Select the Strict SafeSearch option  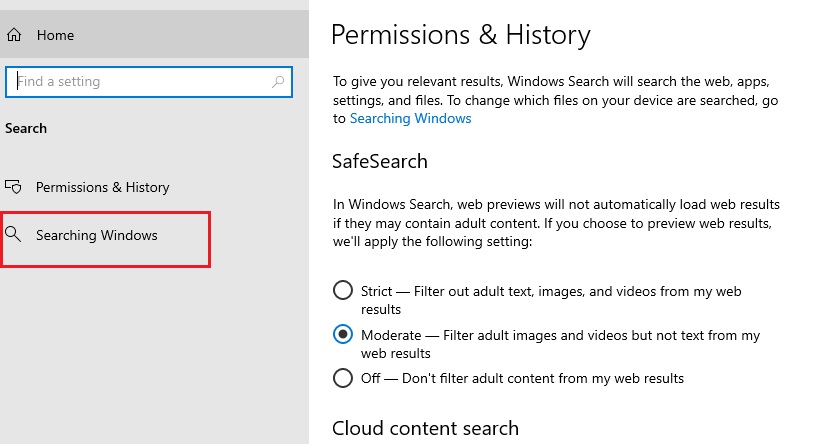tap(342, 290)
